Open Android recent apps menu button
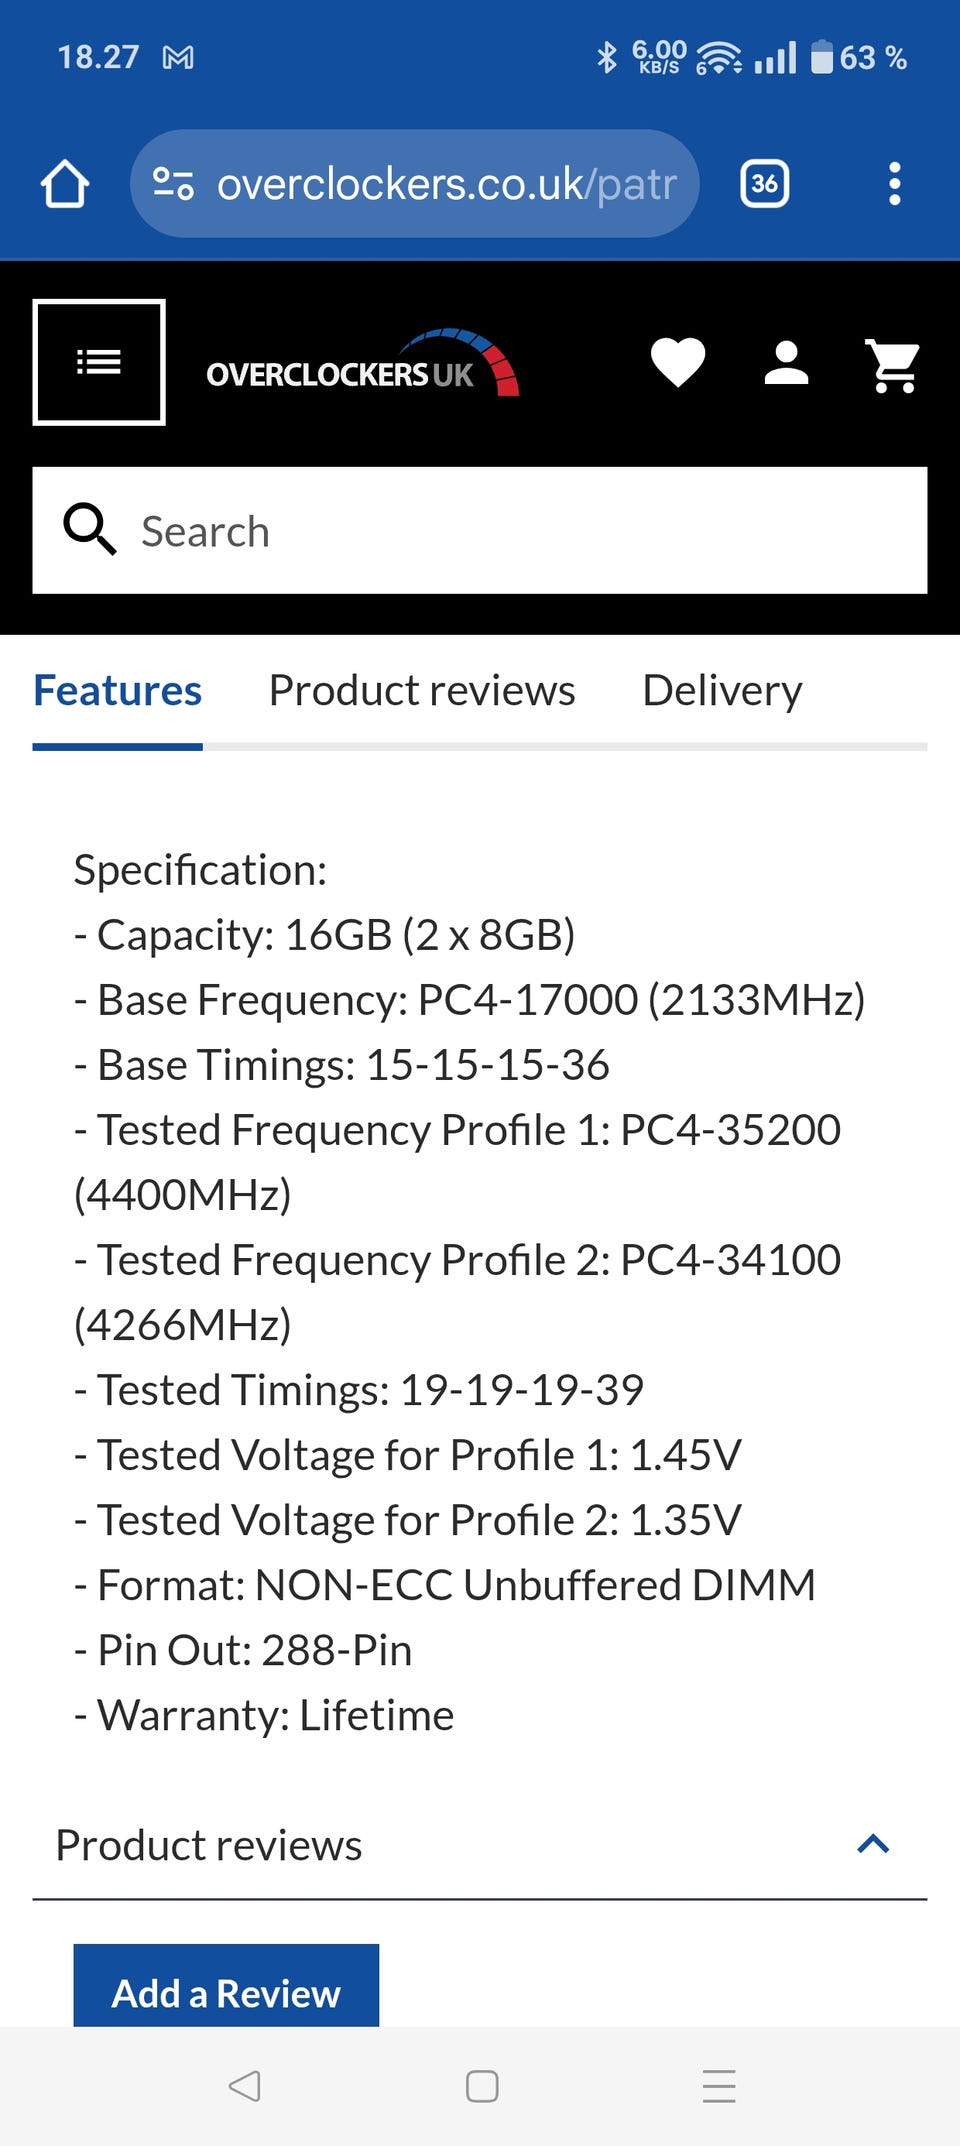Viewport: 960px width, 2146px height. (x=718, y=2086)
